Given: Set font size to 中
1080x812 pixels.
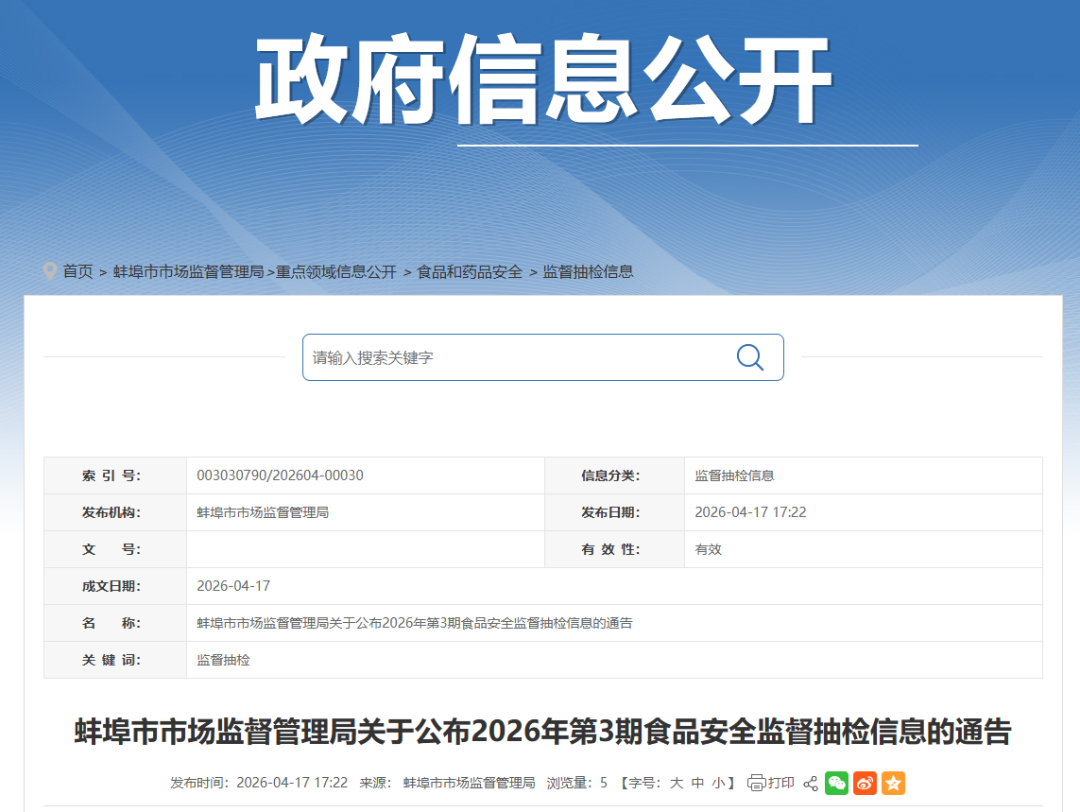Looking at the screenshot, I should 698,783.
